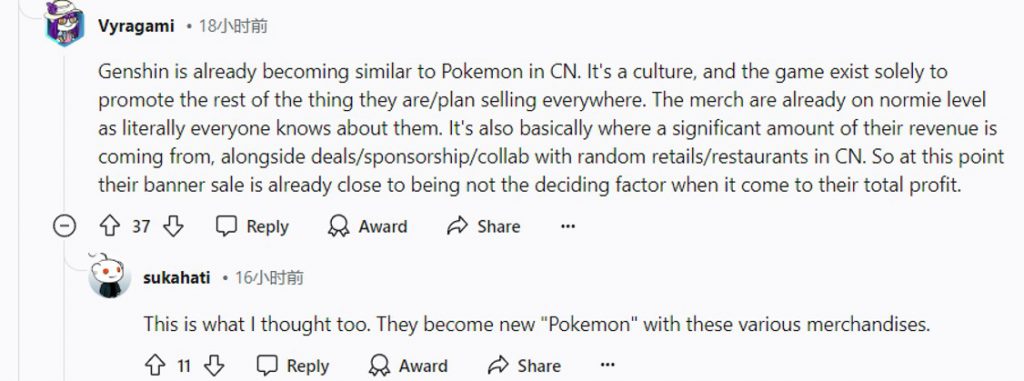Screen dimensions: 1024x381
Task: Open the 16小时前 reply timestamp
Action: click(269, 278)
